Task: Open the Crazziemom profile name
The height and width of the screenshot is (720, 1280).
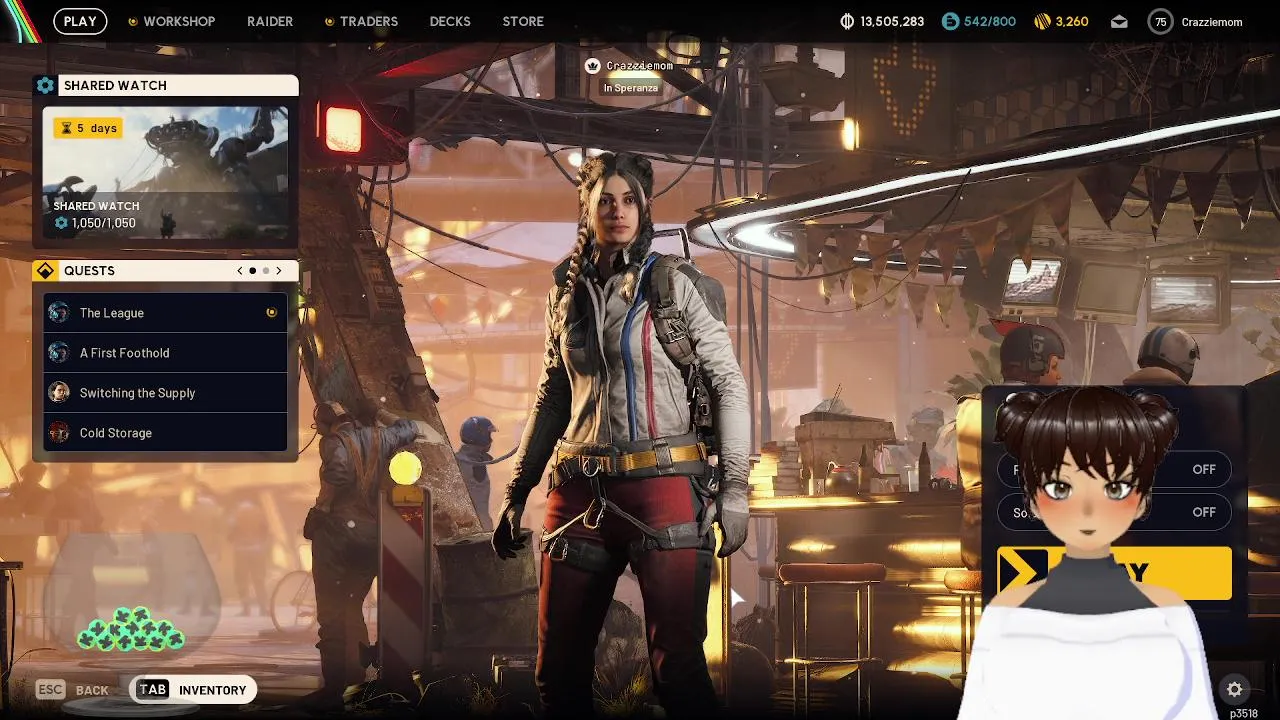Action: point(1211,21)
